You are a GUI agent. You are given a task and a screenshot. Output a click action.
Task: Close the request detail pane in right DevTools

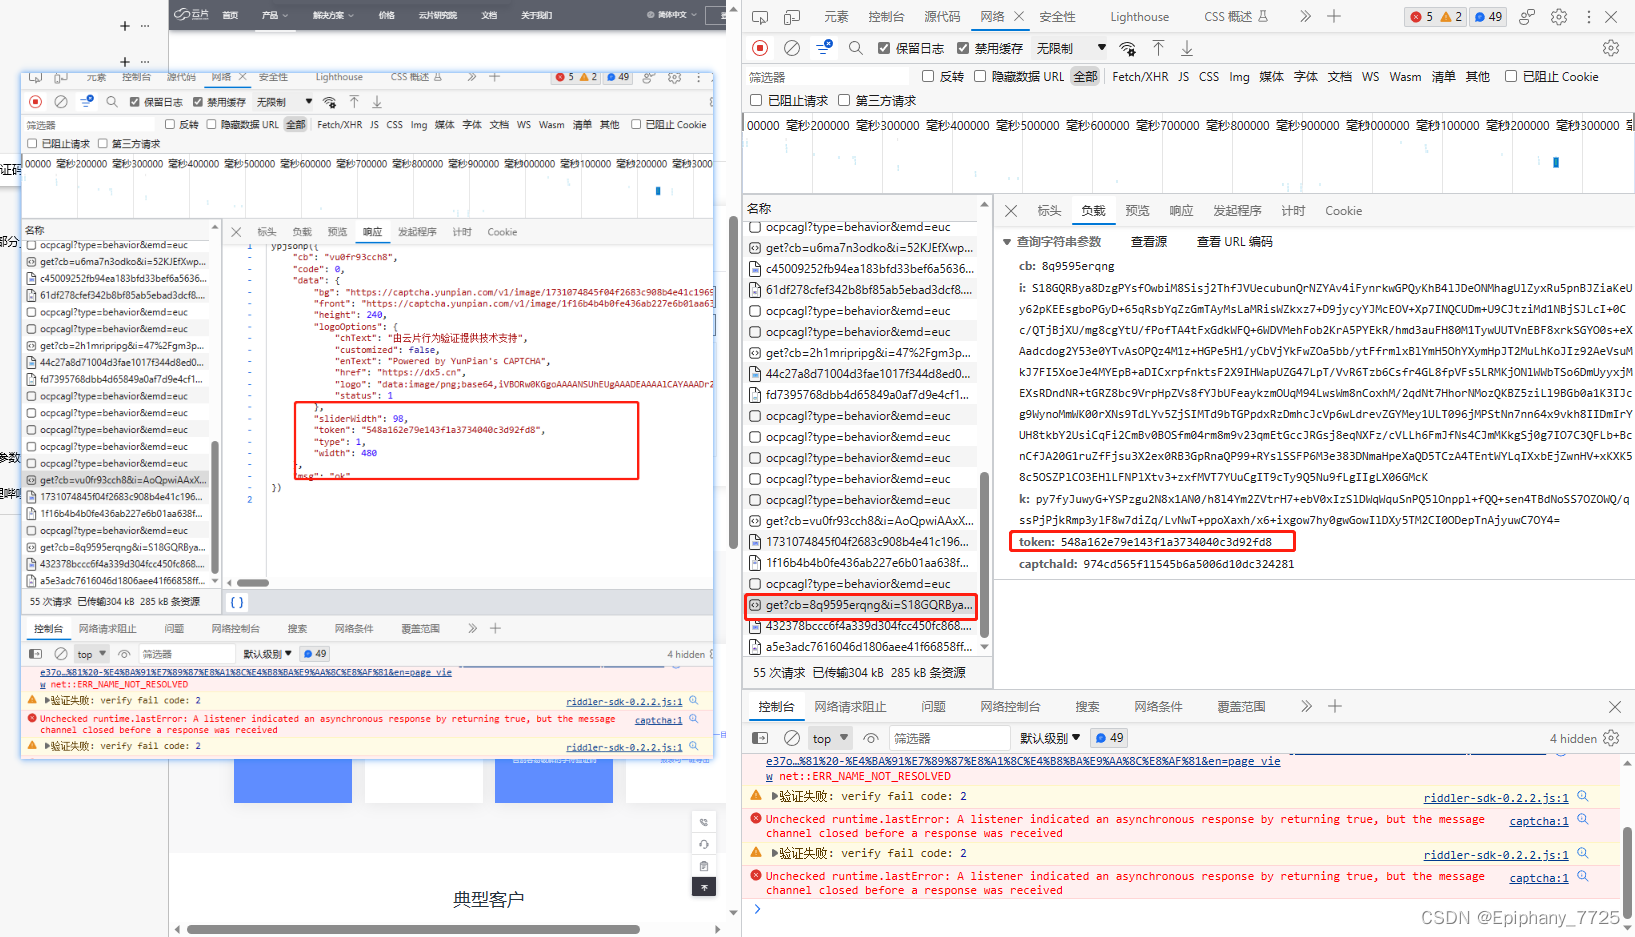pyautogui.click(x=1011, y=211)
